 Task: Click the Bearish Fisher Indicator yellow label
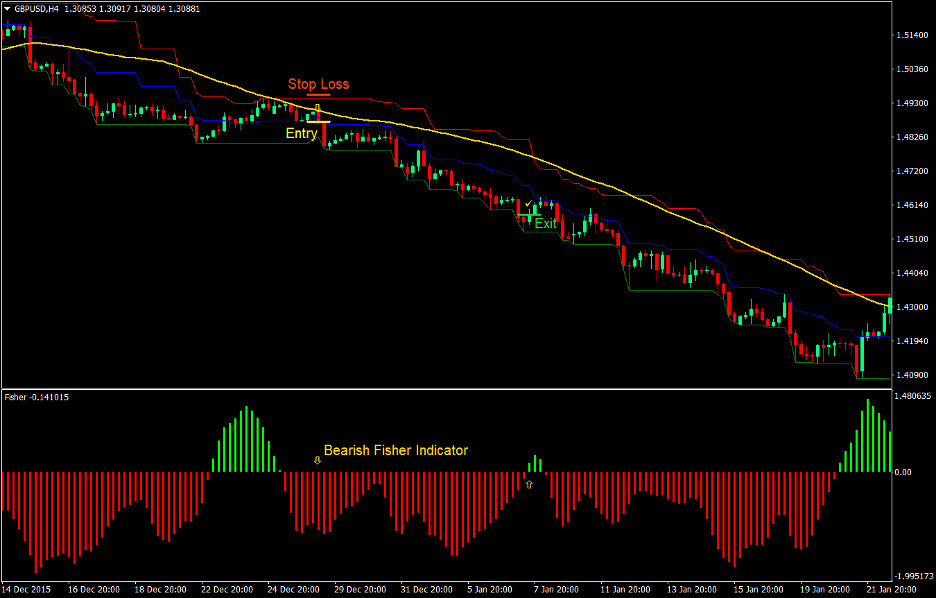(396, 450)
